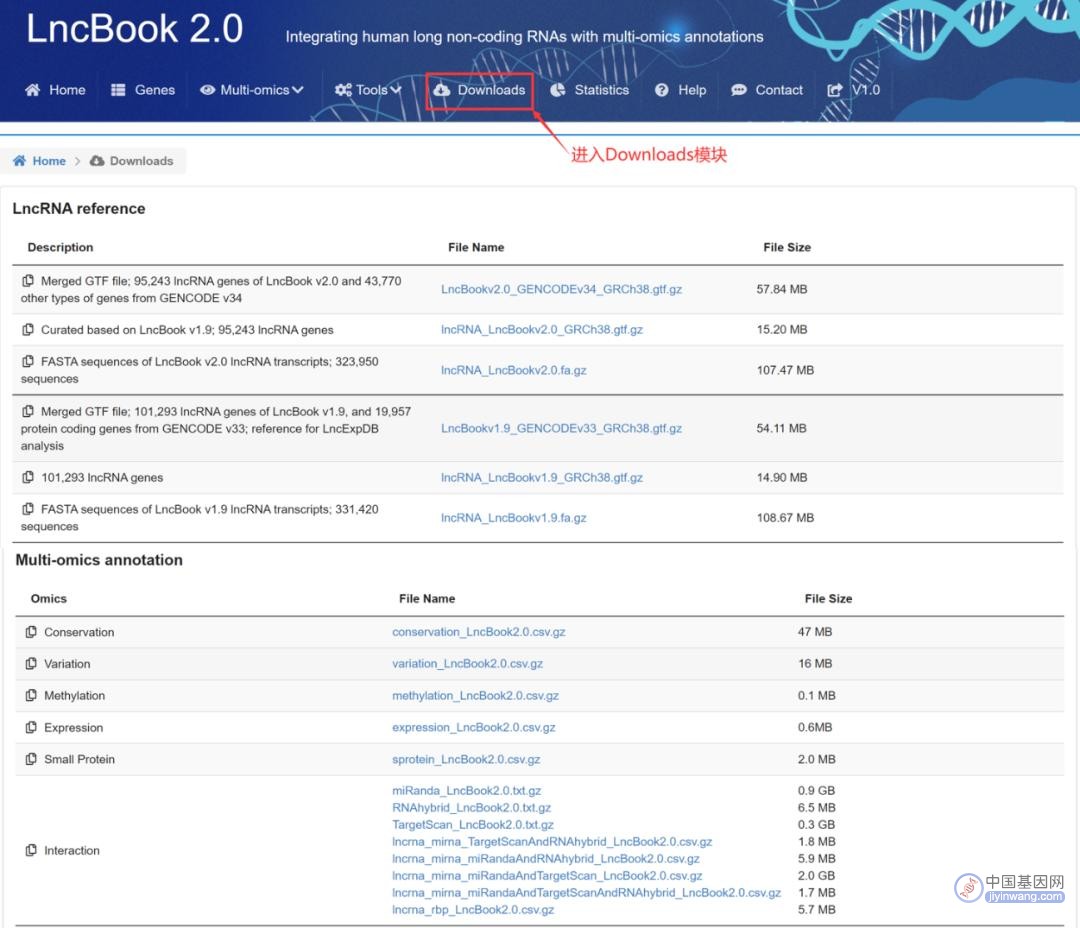This screenshot has height=928, width=1080.
Task: Click copy icon beside Interaction
Action: (x=31, y=851)
